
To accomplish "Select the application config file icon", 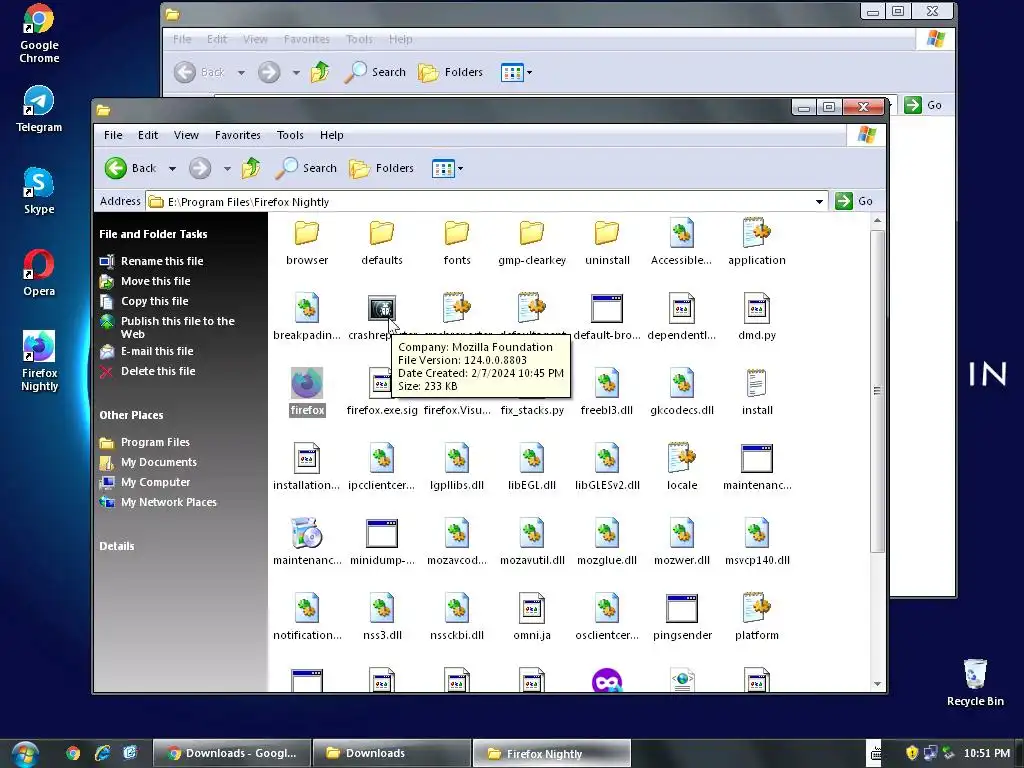I will (x=756, y=232).
